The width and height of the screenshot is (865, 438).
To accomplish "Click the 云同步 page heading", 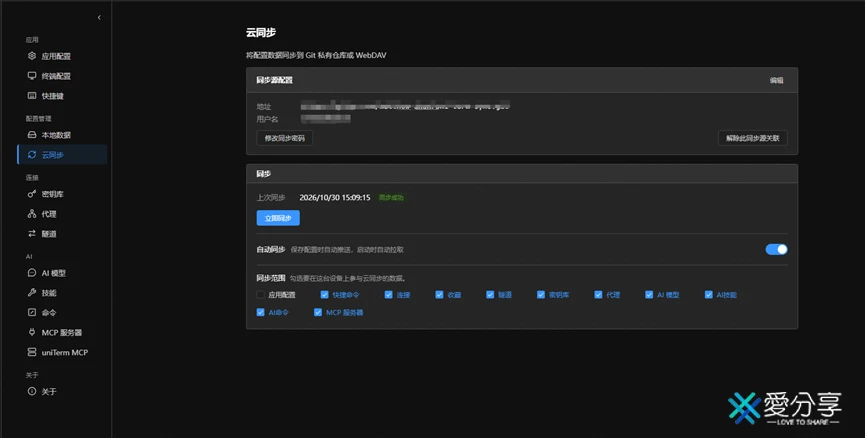I will [x=261, y=33].
